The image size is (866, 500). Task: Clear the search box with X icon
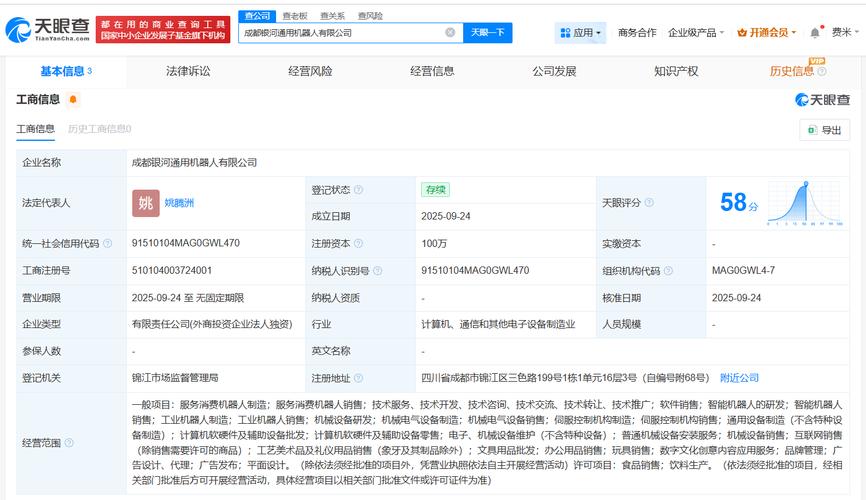[x=450, y=33]
